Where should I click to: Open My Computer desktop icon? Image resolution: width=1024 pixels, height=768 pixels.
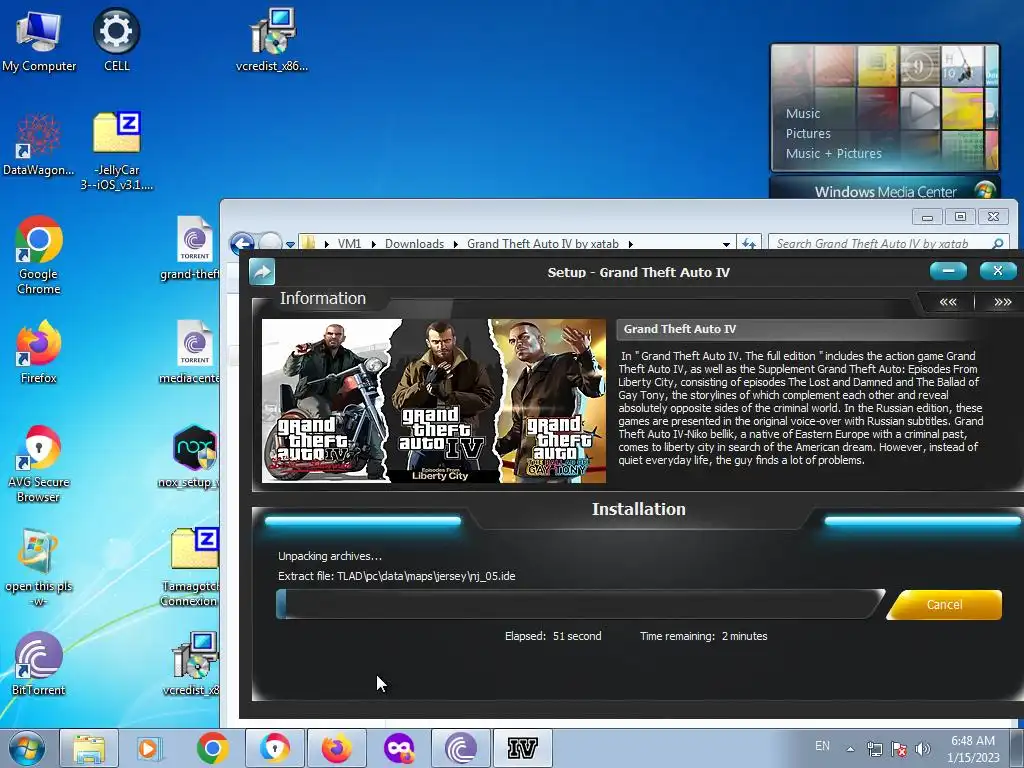tap(39, 42)
